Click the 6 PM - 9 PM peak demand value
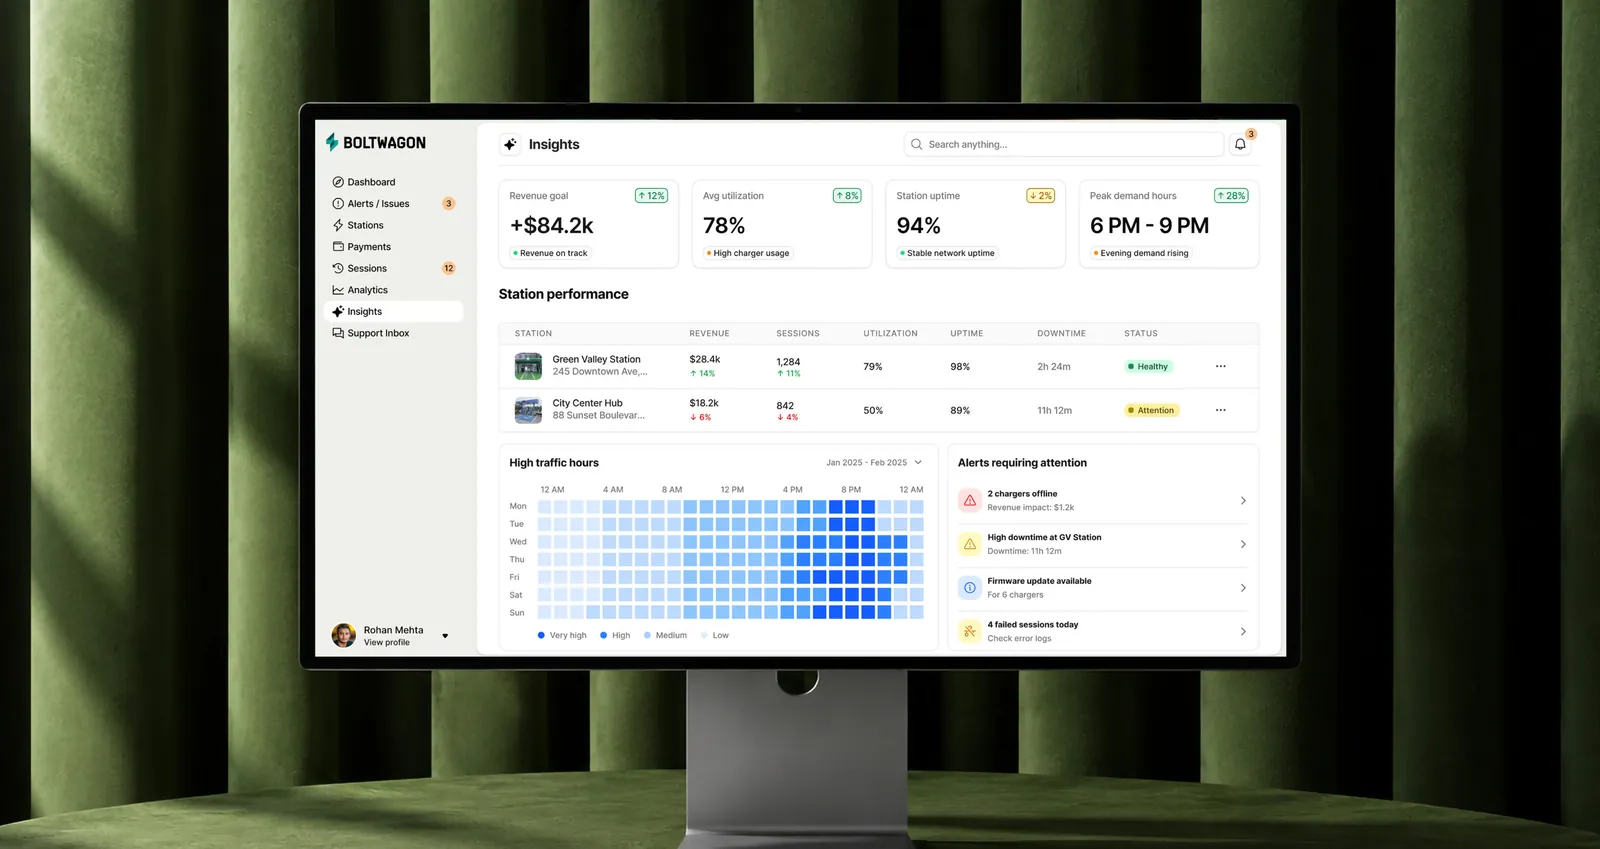Viewport: 1600px width, 849px height. [1150, 226]
